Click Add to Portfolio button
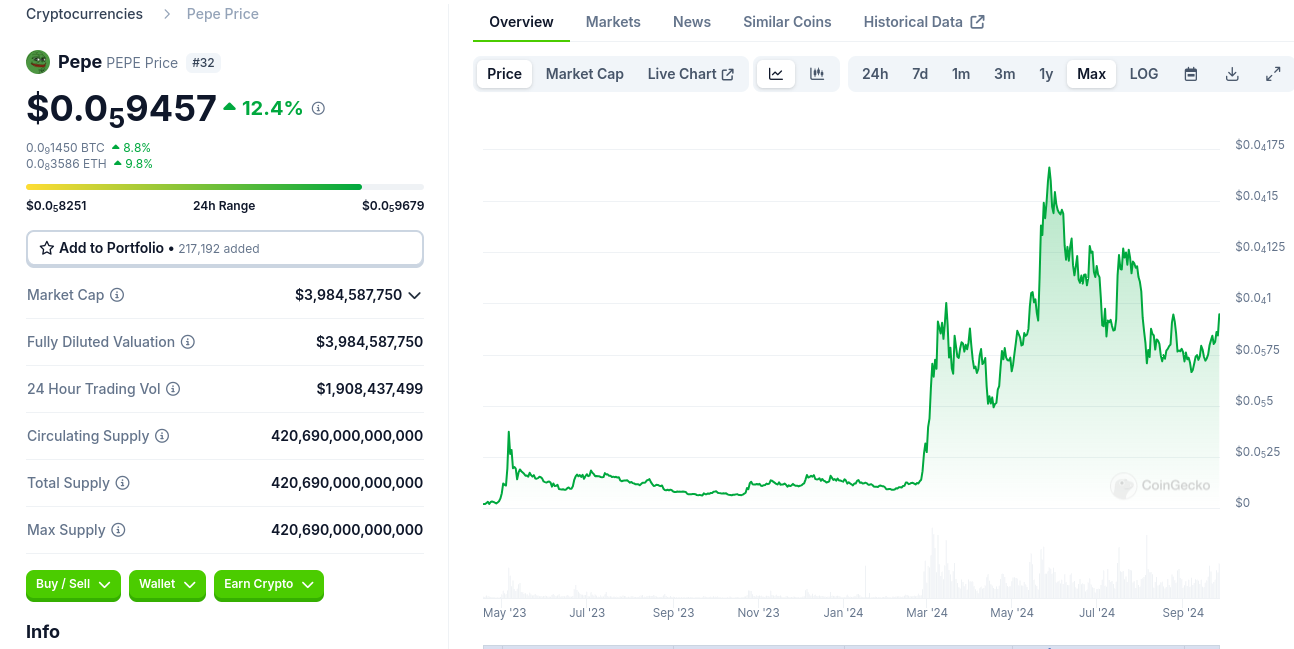The image size is (1294, 649). 225,248
